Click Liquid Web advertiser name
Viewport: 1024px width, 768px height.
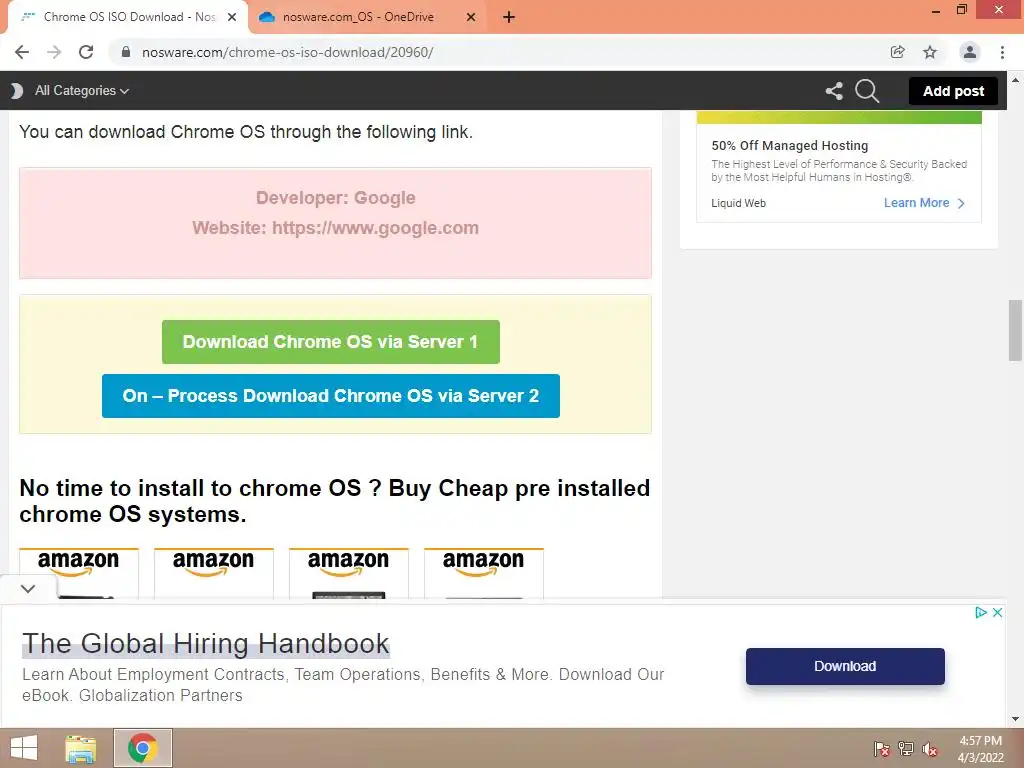coord(738,203)
